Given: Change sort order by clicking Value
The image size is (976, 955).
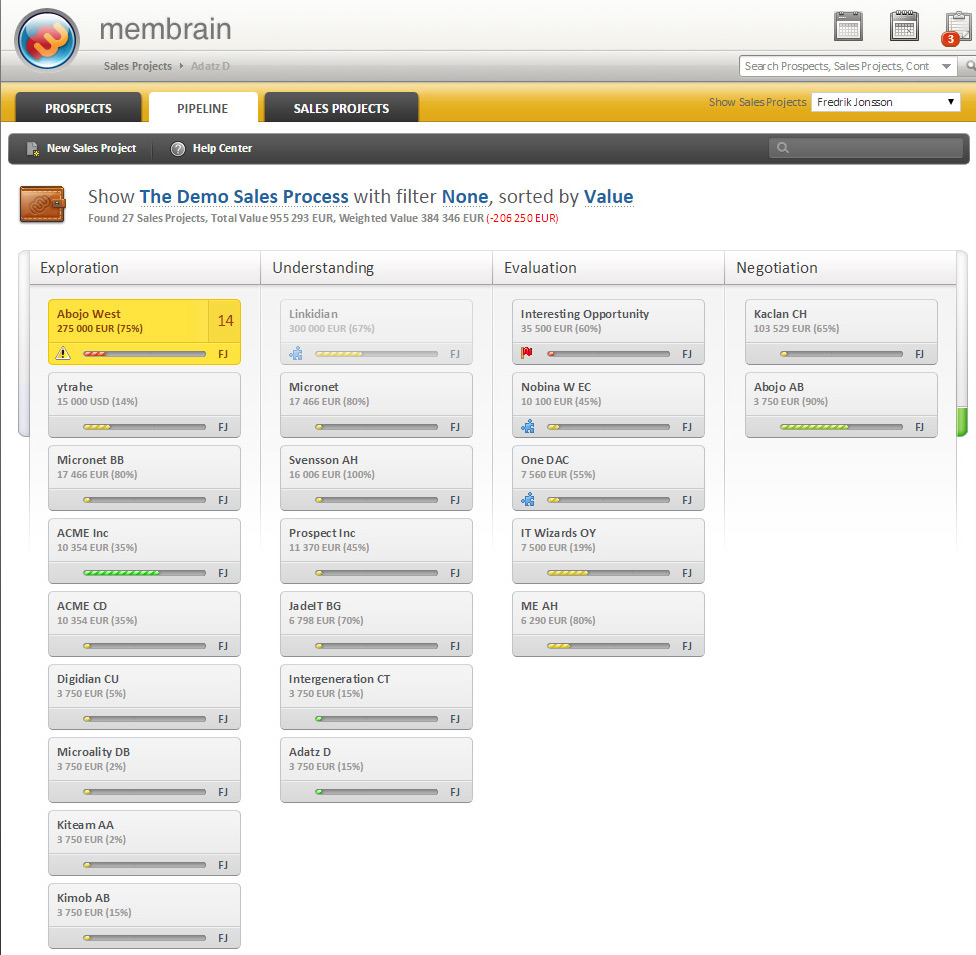Looking at the screenshot, I should coord(609,197).
